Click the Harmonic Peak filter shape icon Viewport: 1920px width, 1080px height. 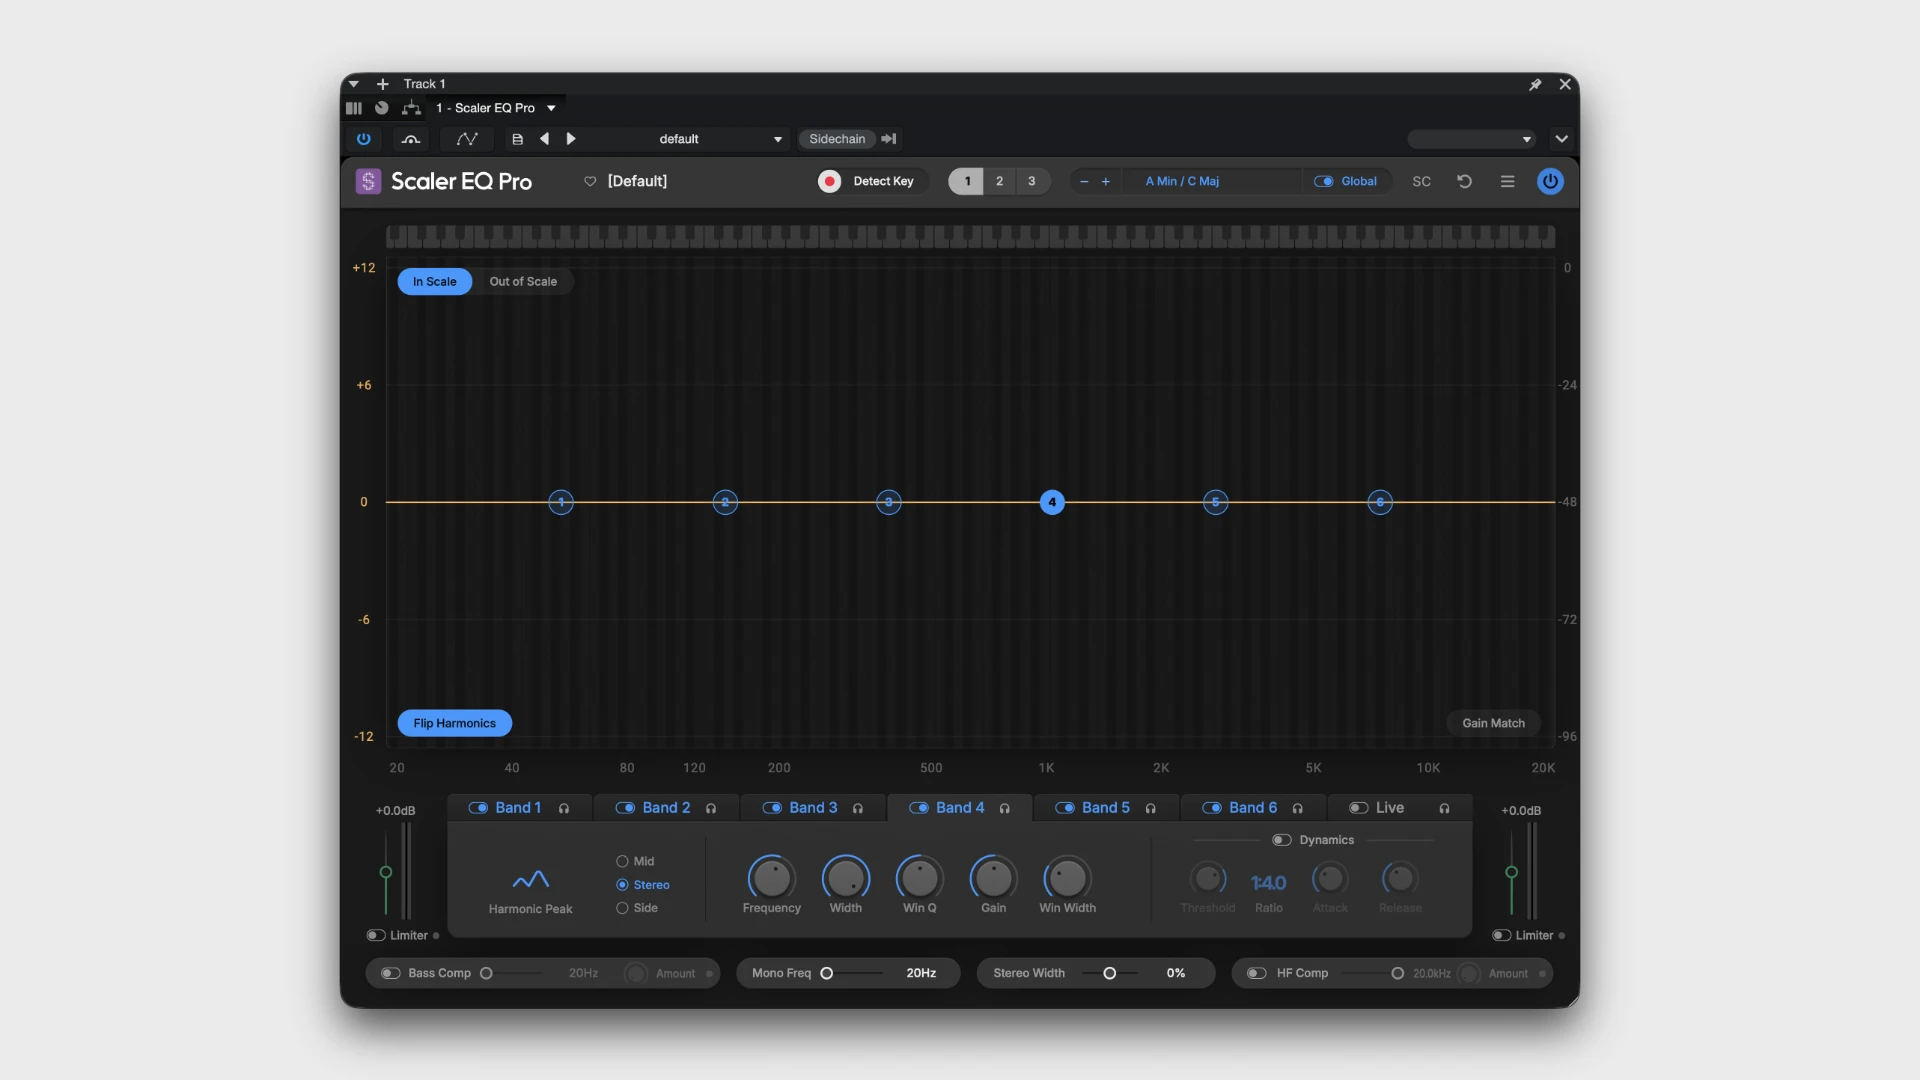530,879
